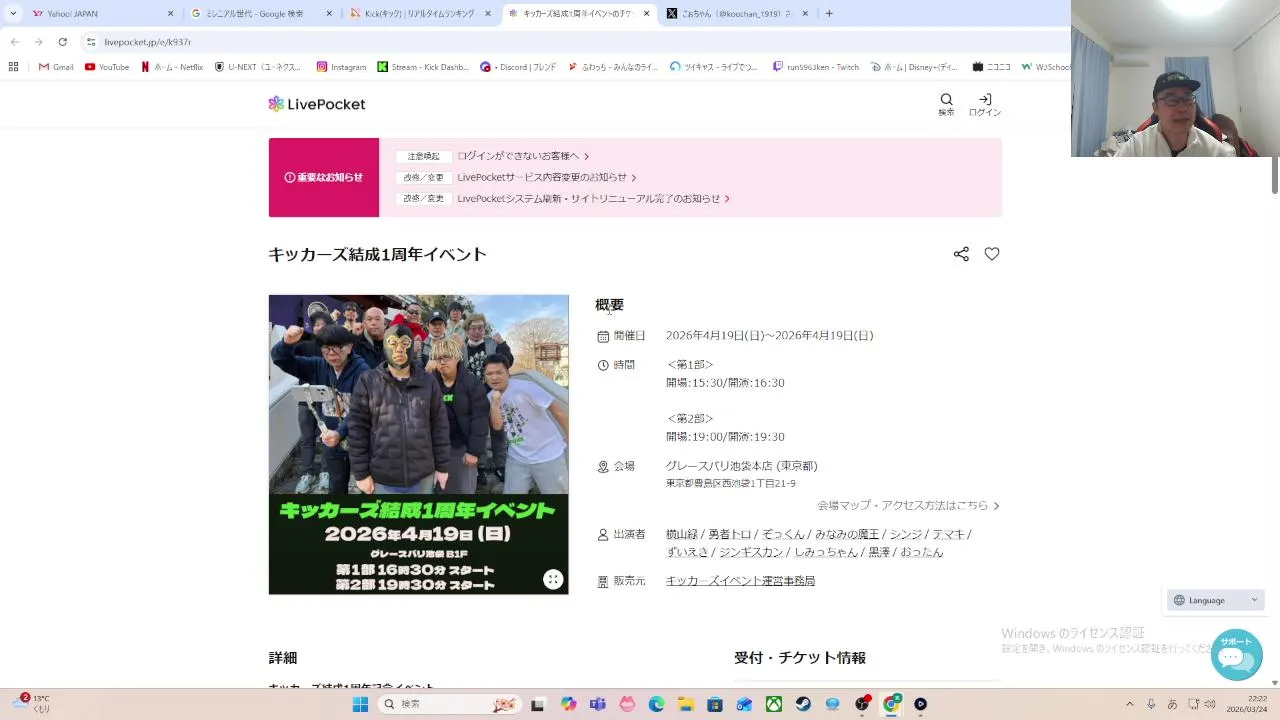
Task: Open the ニコニコ bookmark
Action: [991, 67]
